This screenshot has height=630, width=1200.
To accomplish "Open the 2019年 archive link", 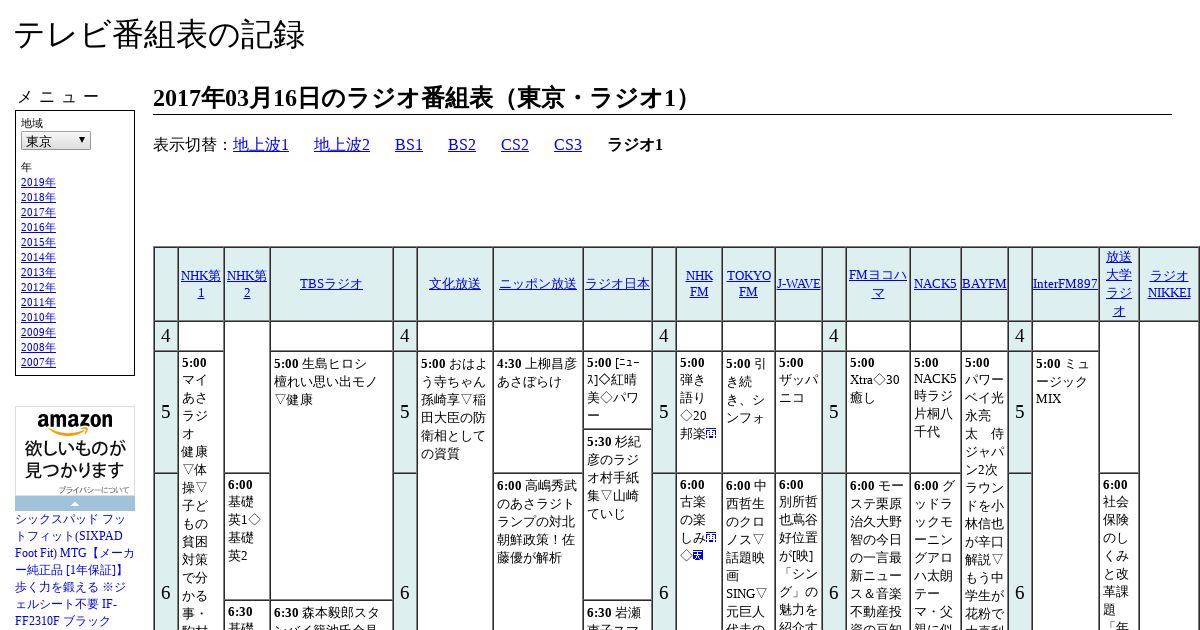I will pyautogui.click(x=38, y=182).
